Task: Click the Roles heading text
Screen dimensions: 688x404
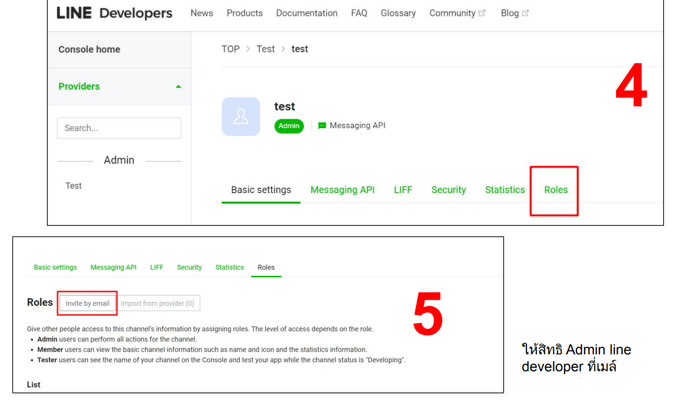Action: 40,302
